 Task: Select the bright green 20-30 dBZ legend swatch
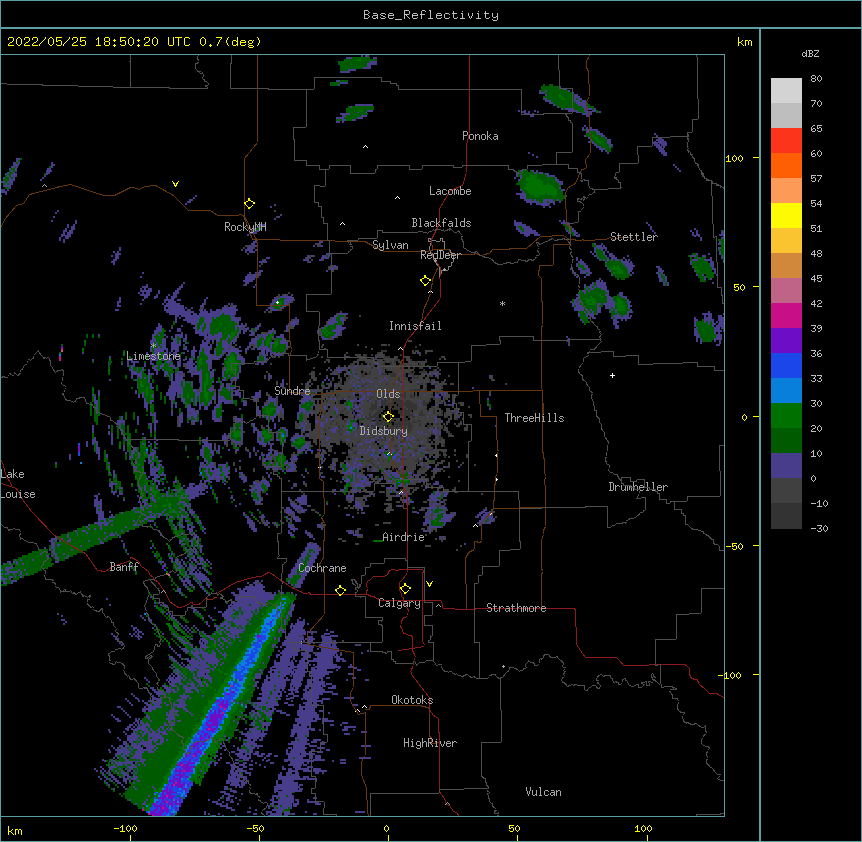coord(786,416)
